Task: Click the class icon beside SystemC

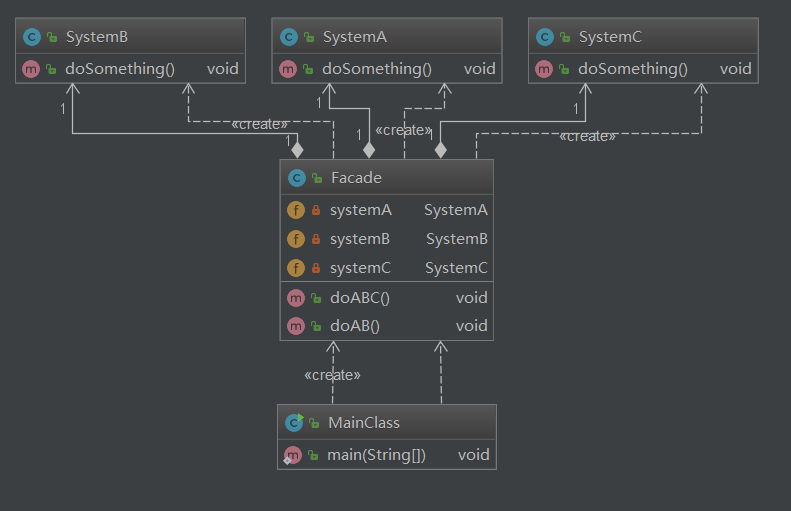Action: pos(544,37)
